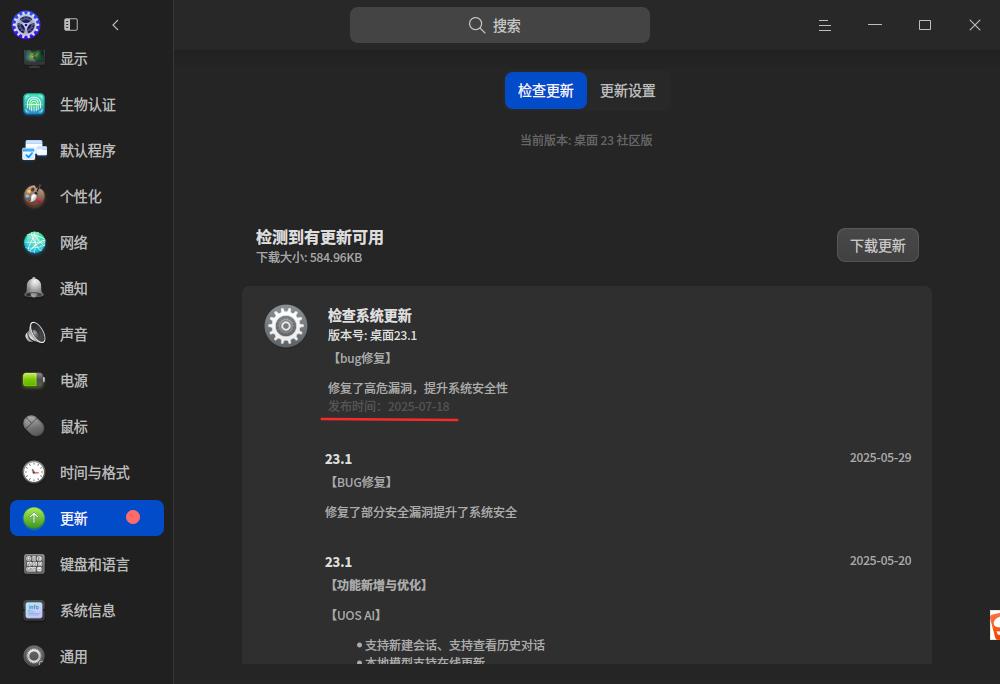
Task: Select 时间与格式 in the sidebar
Action: click(87, 472)
